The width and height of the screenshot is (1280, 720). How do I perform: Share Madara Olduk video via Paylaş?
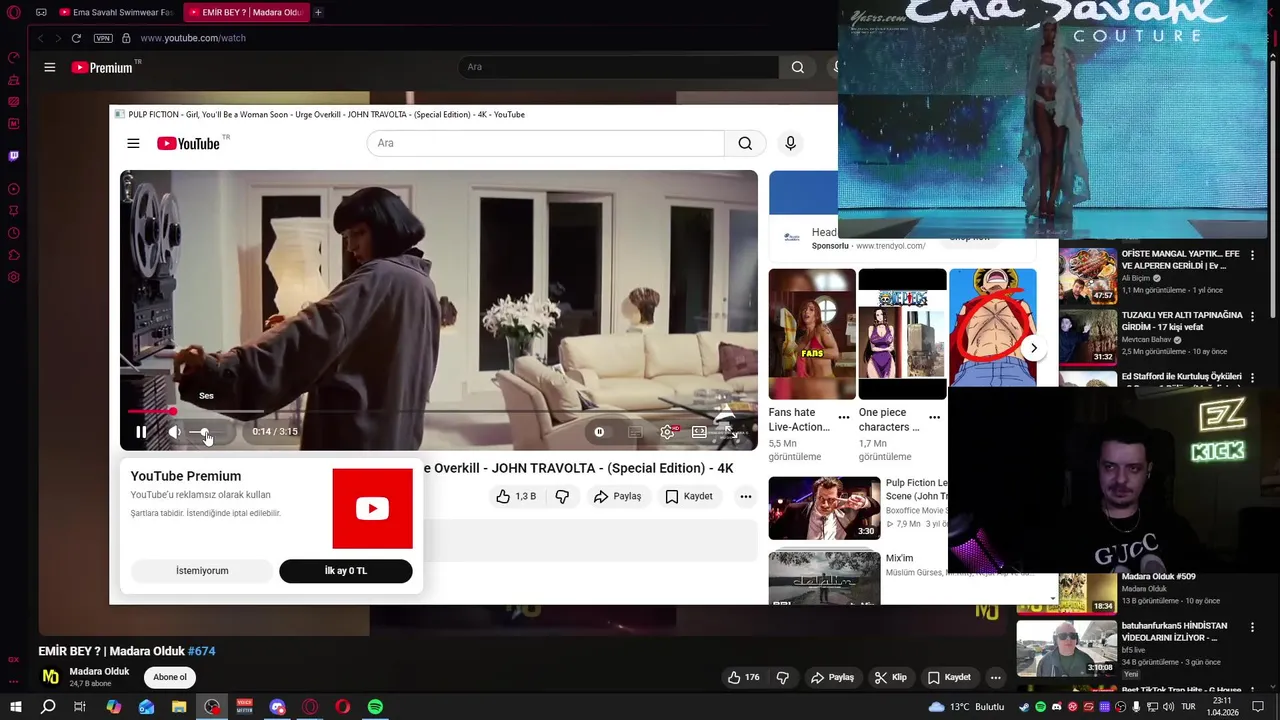point(832,677)
